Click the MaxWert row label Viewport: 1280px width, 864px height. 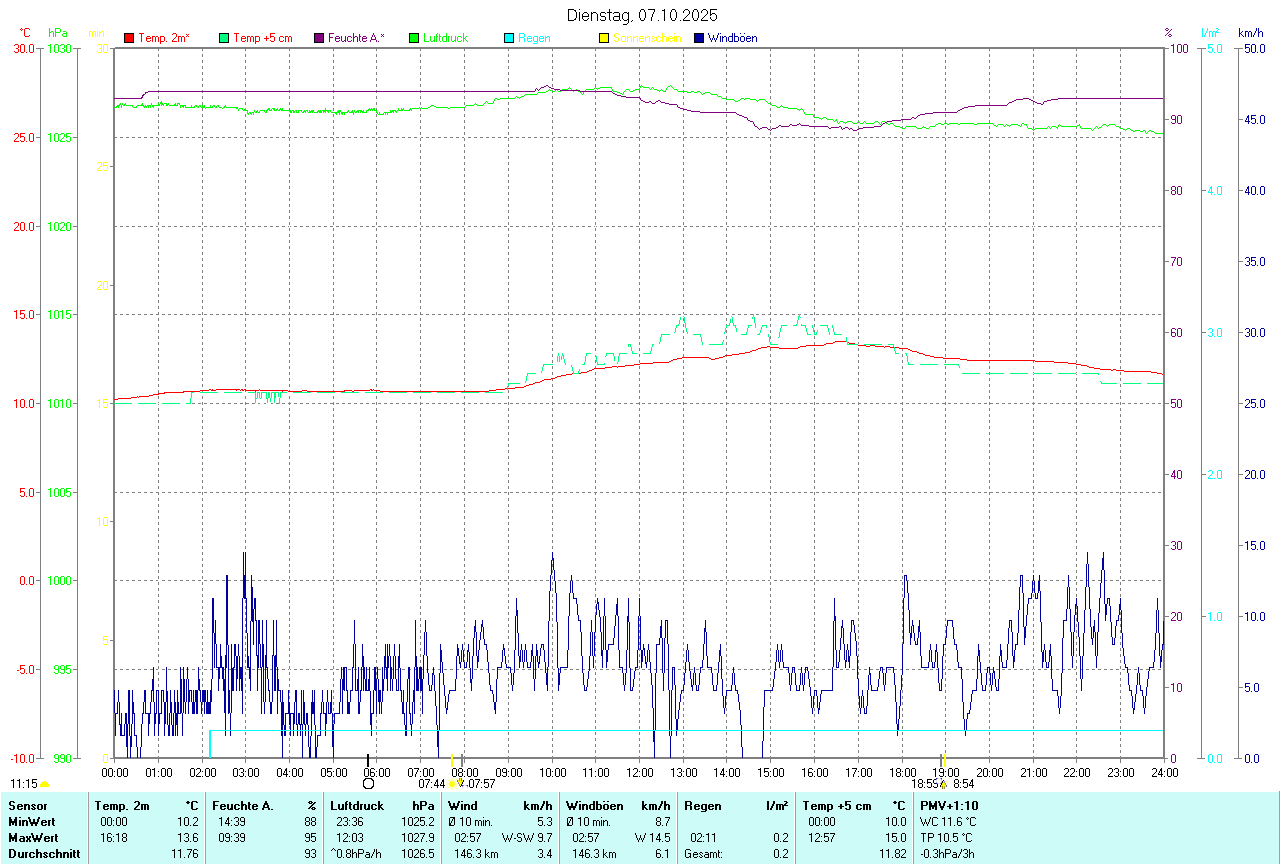coord(31,838)
